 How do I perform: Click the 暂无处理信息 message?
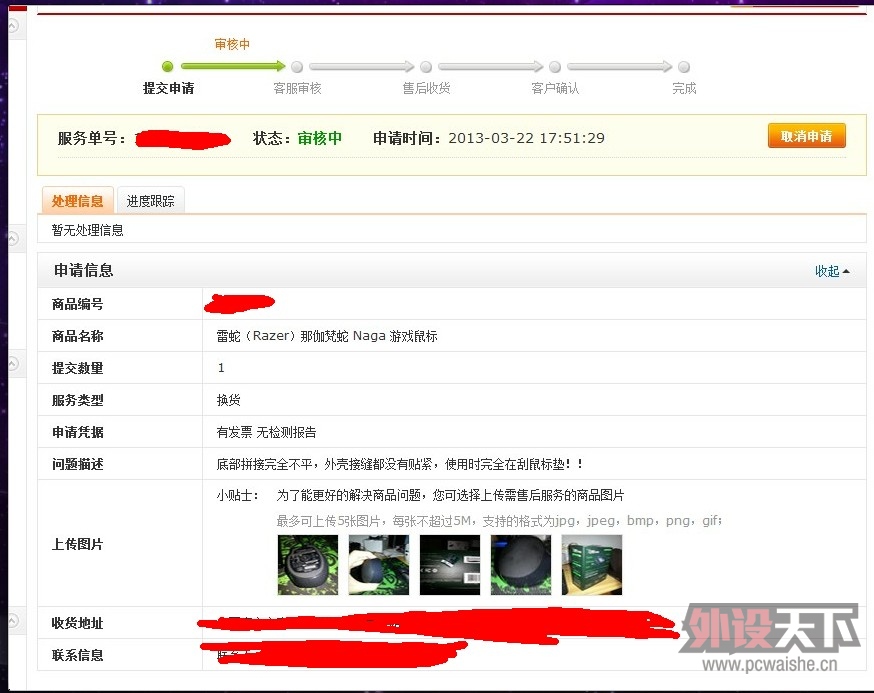[x=88, y=230]
